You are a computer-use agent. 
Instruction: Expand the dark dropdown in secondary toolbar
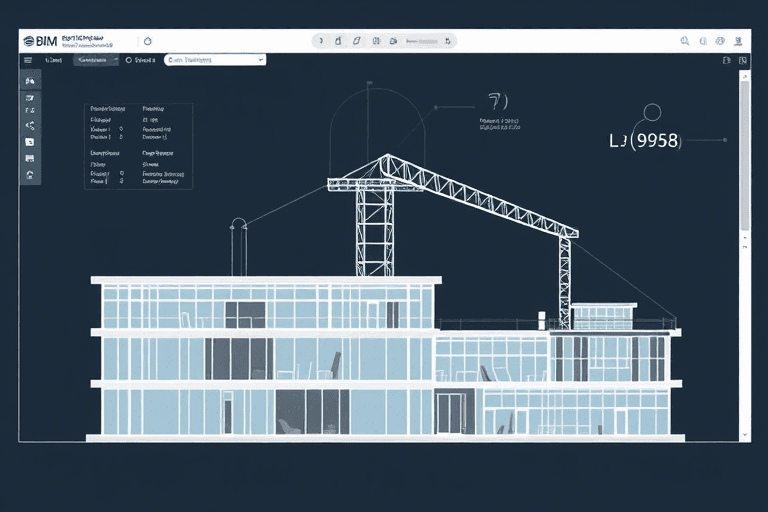pos(114,60)
